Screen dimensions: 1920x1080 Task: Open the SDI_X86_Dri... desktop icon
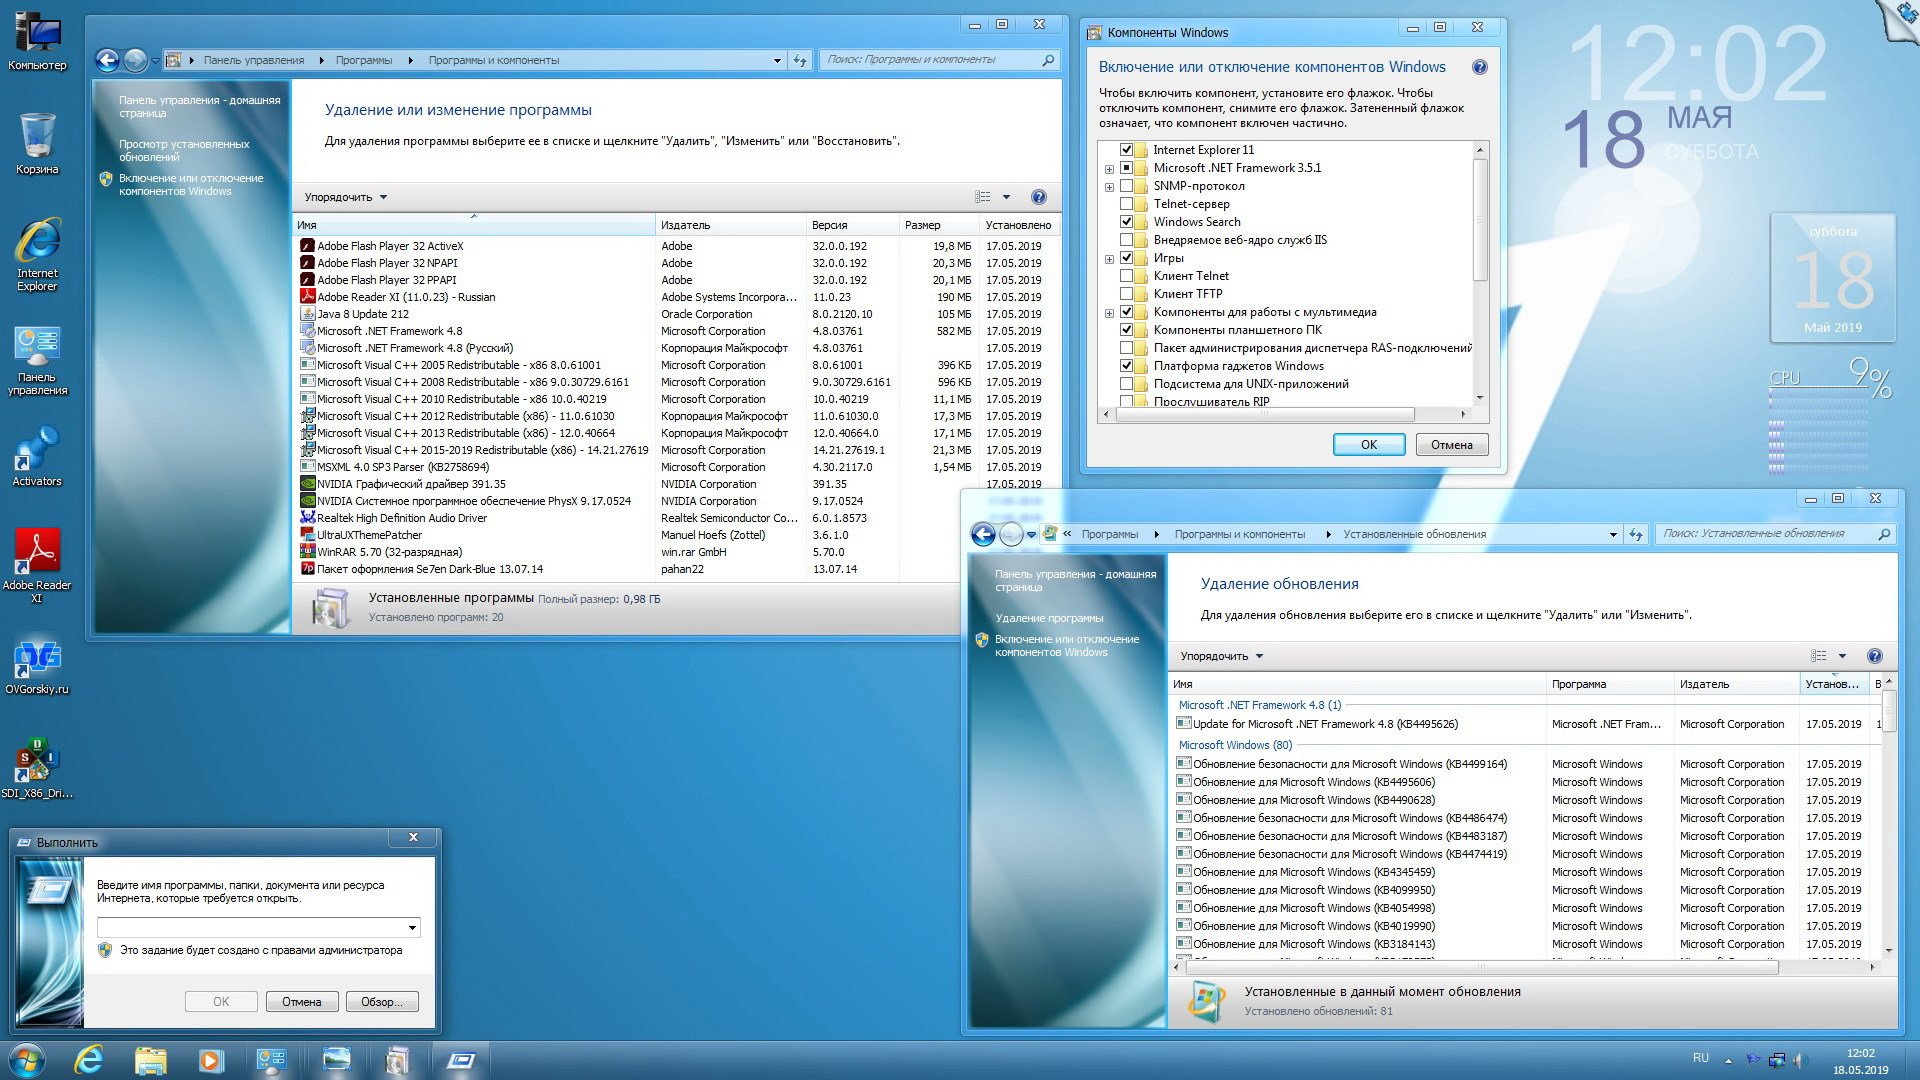pyautogui.click(x=37, y=768)
